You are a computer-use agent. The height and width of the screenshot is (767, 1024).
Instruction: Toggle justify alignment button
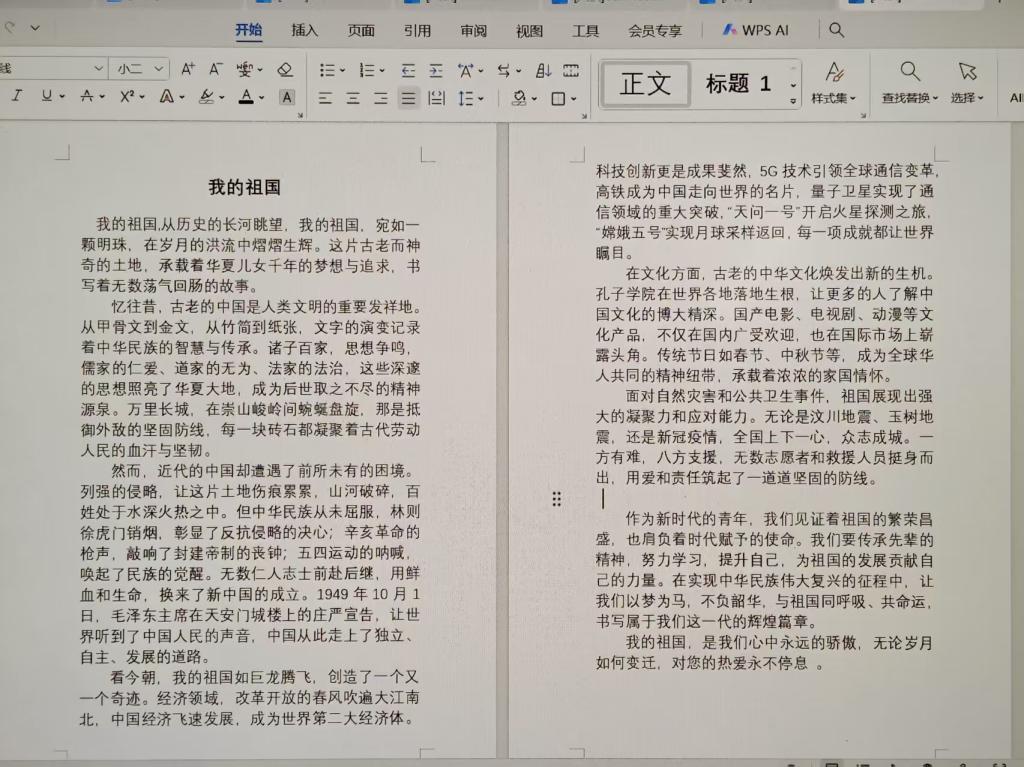(408, 98)
